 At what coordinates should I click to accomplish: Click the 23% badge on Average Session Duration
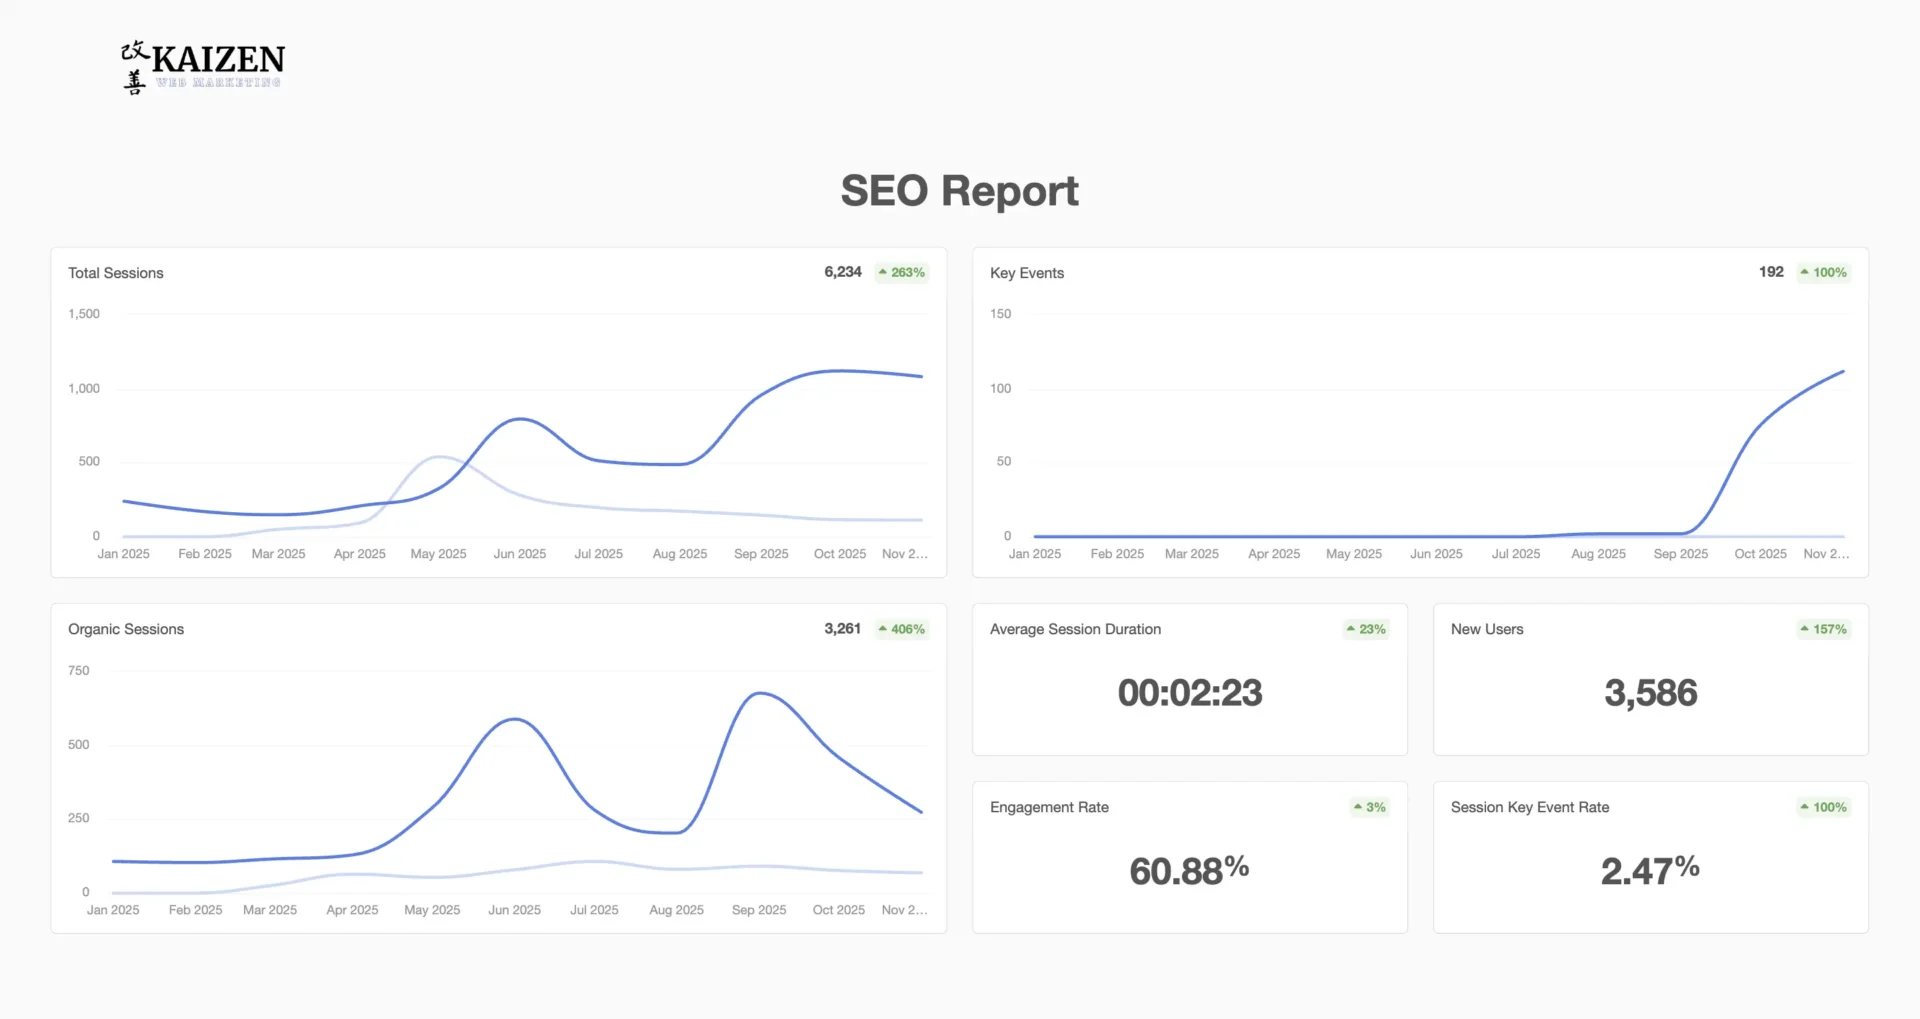coord(1365,628)
